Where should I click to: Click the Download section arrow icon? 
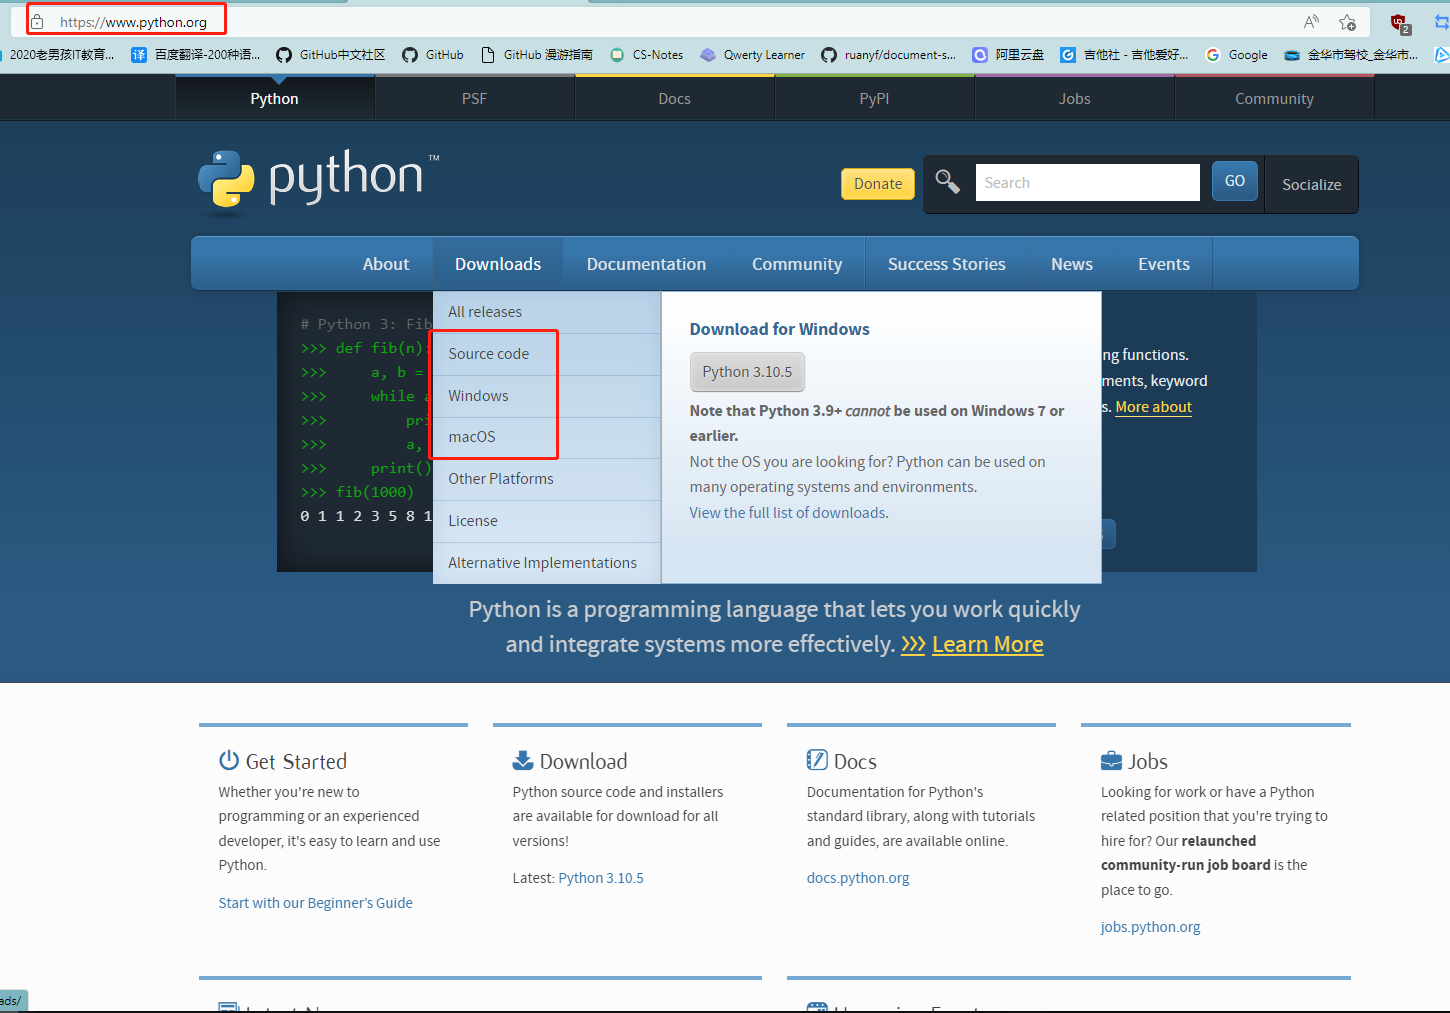tap(523, 760)
